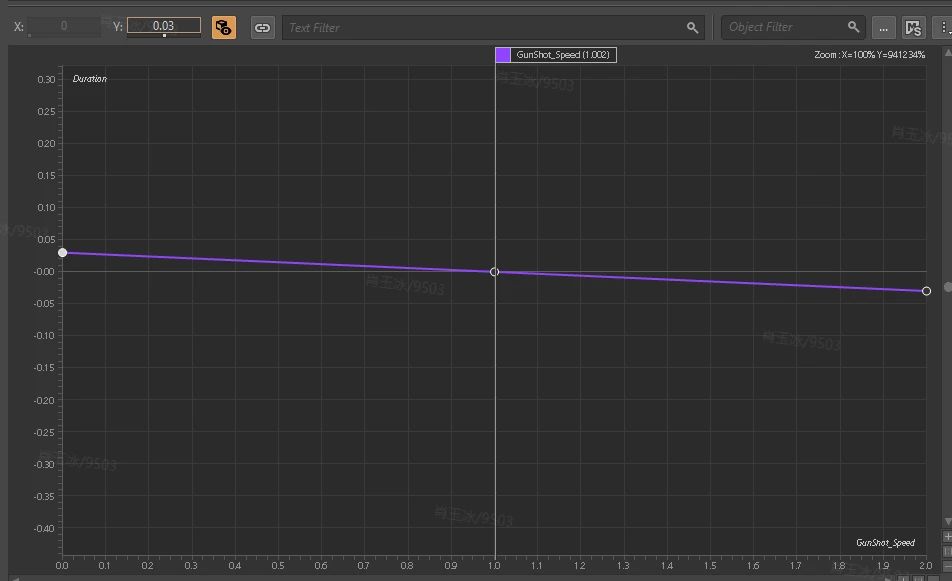Open the vertical three-dots options menu
The image size is (952, 581).
point(943,27)
